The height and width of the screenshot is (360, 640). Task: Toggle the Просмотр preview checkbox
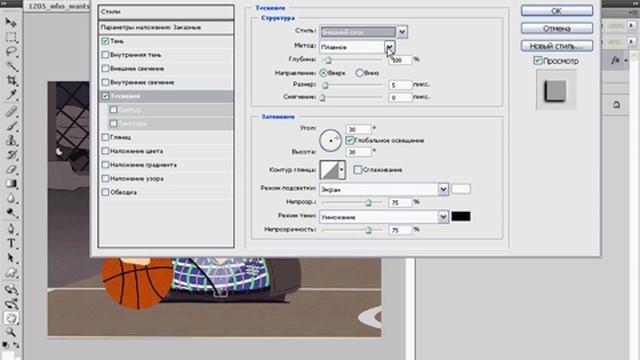click(538, 61)
